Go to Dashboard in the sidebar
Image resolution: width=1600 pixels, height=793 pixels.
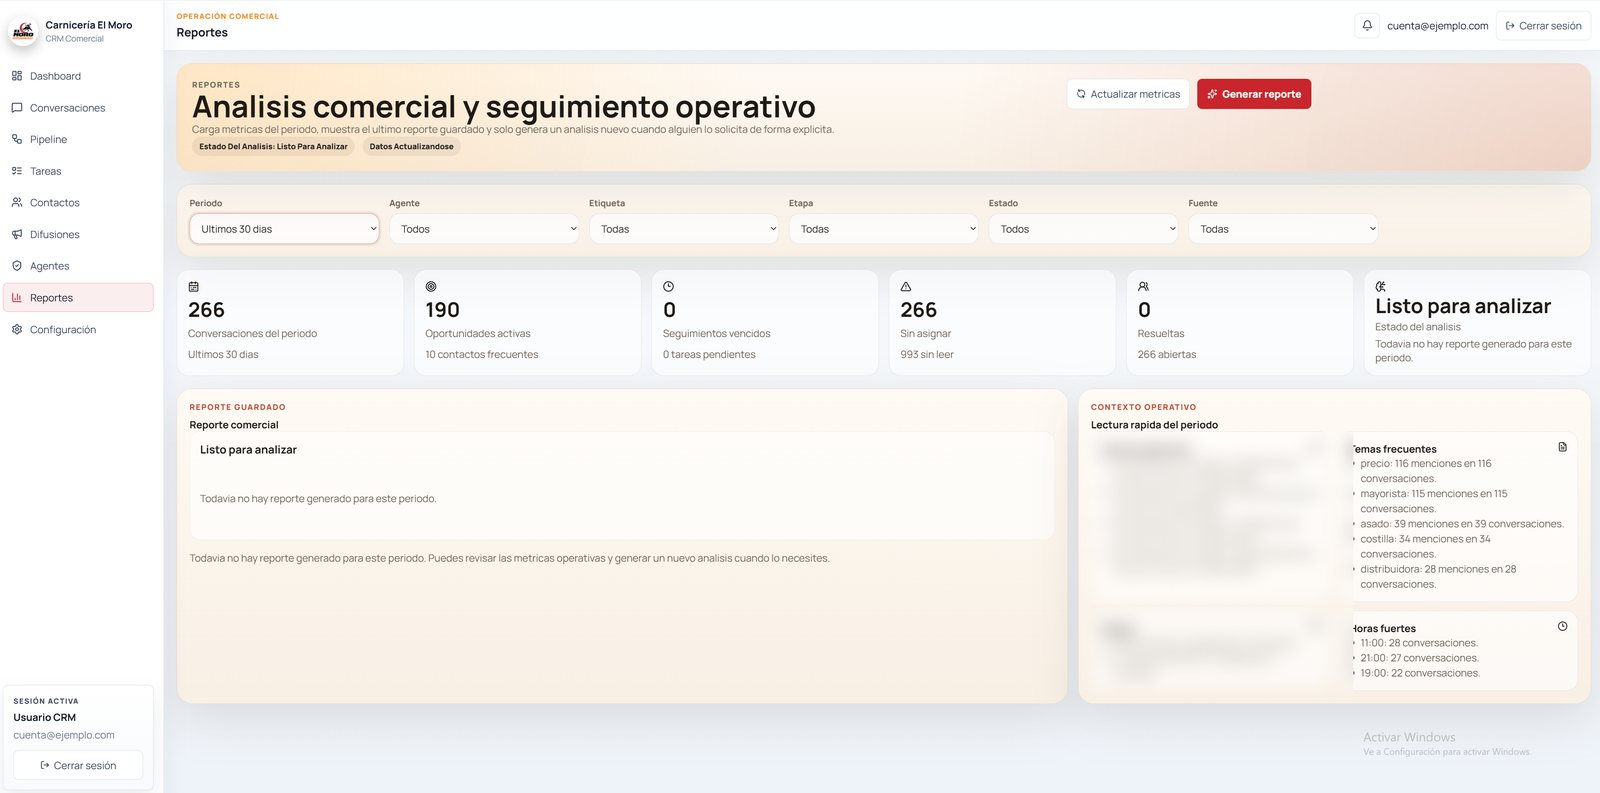pyautogui.click(x=78, y=76)
